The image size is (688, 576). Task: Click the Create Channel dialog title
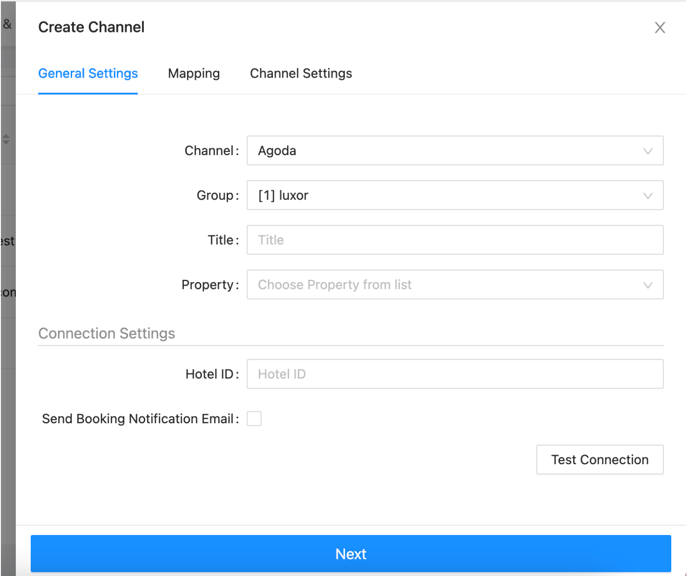(x=91, y=27)
